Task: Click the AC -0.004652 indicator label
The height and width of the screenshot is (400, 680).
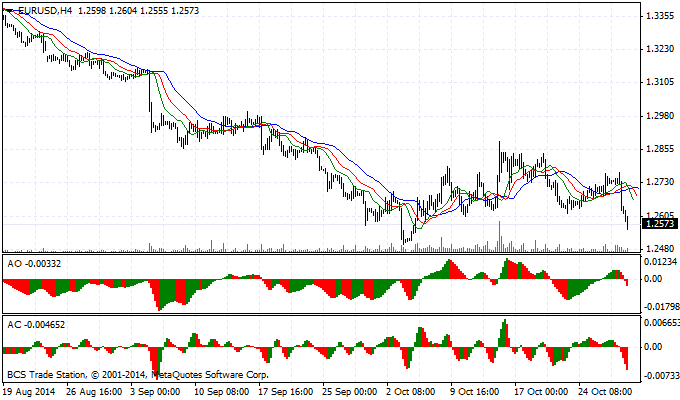Action: 36,325
